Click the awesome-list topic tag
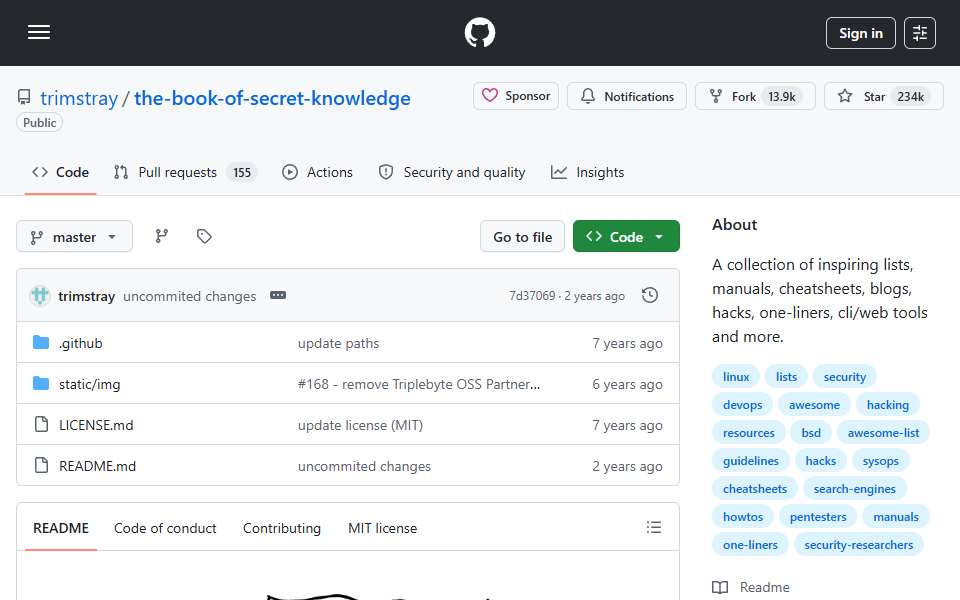The height and width of the screenshot is (600, 960). 883,433
